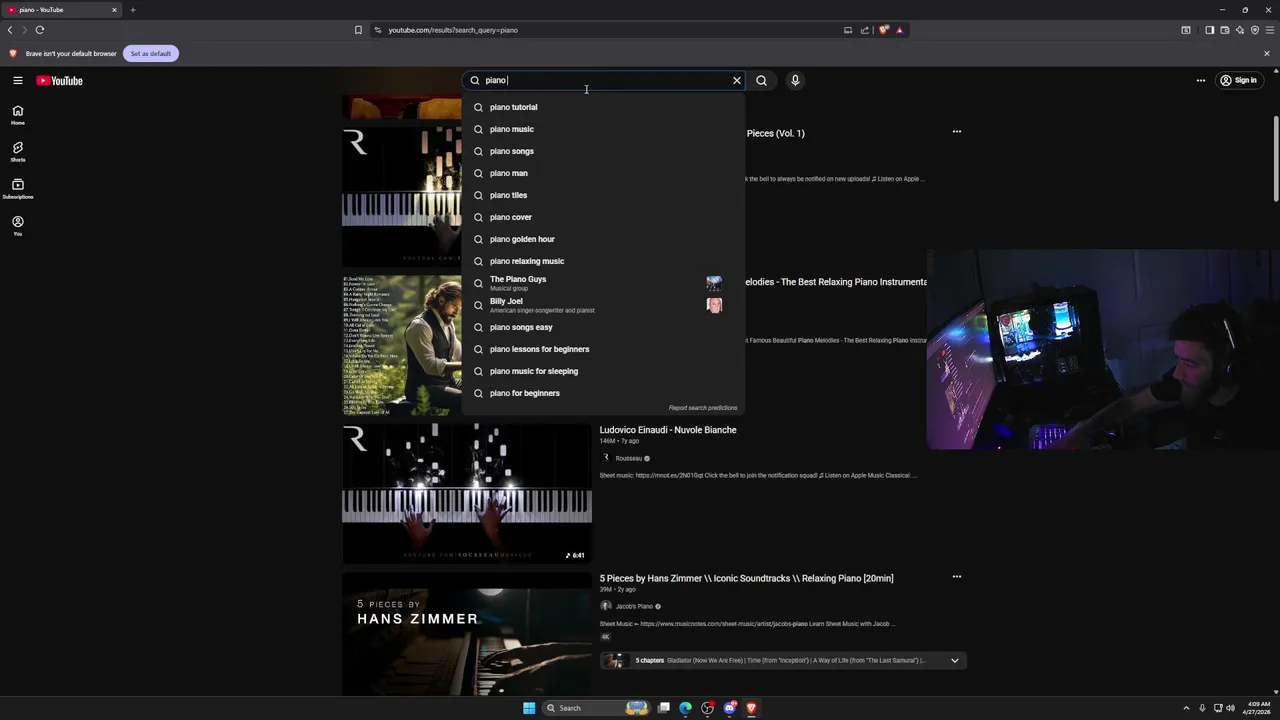This screenshot has height=720, width=1280.
Task: Open 5 Pieces by Hans Zimmer title
Action: pos(746,578)
